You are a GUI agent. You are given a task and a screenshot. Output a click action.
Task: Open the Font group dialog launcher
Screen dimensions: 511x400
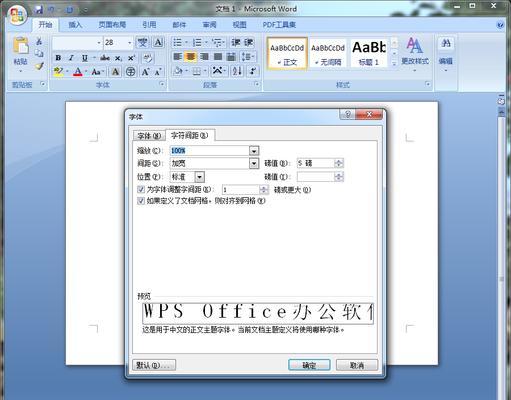[x=162, y=84]
